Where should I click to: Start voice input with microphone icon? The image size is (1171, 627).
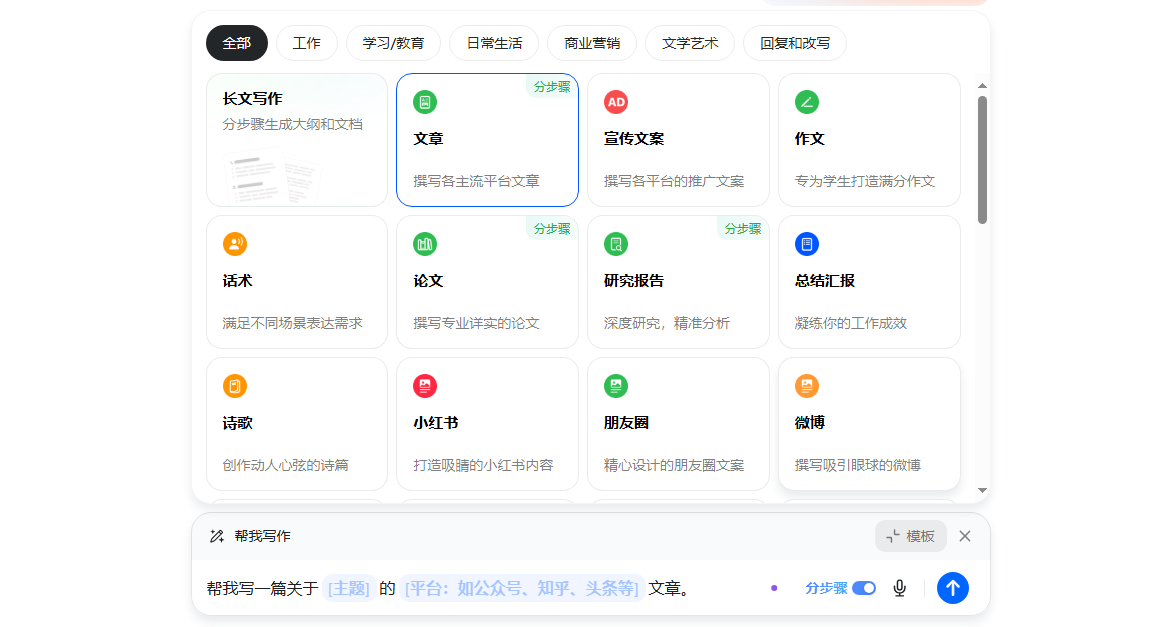tap(900, 588)
